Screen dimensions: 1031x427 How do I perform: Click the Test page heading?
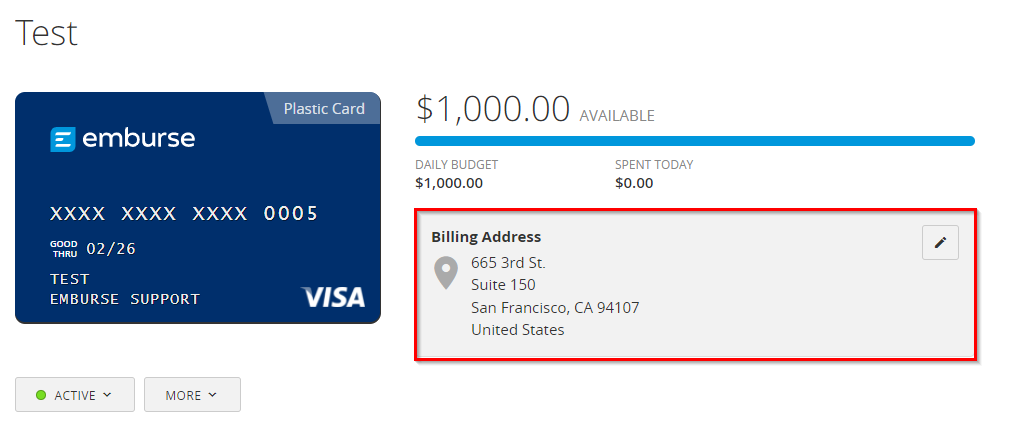point(46,32)
